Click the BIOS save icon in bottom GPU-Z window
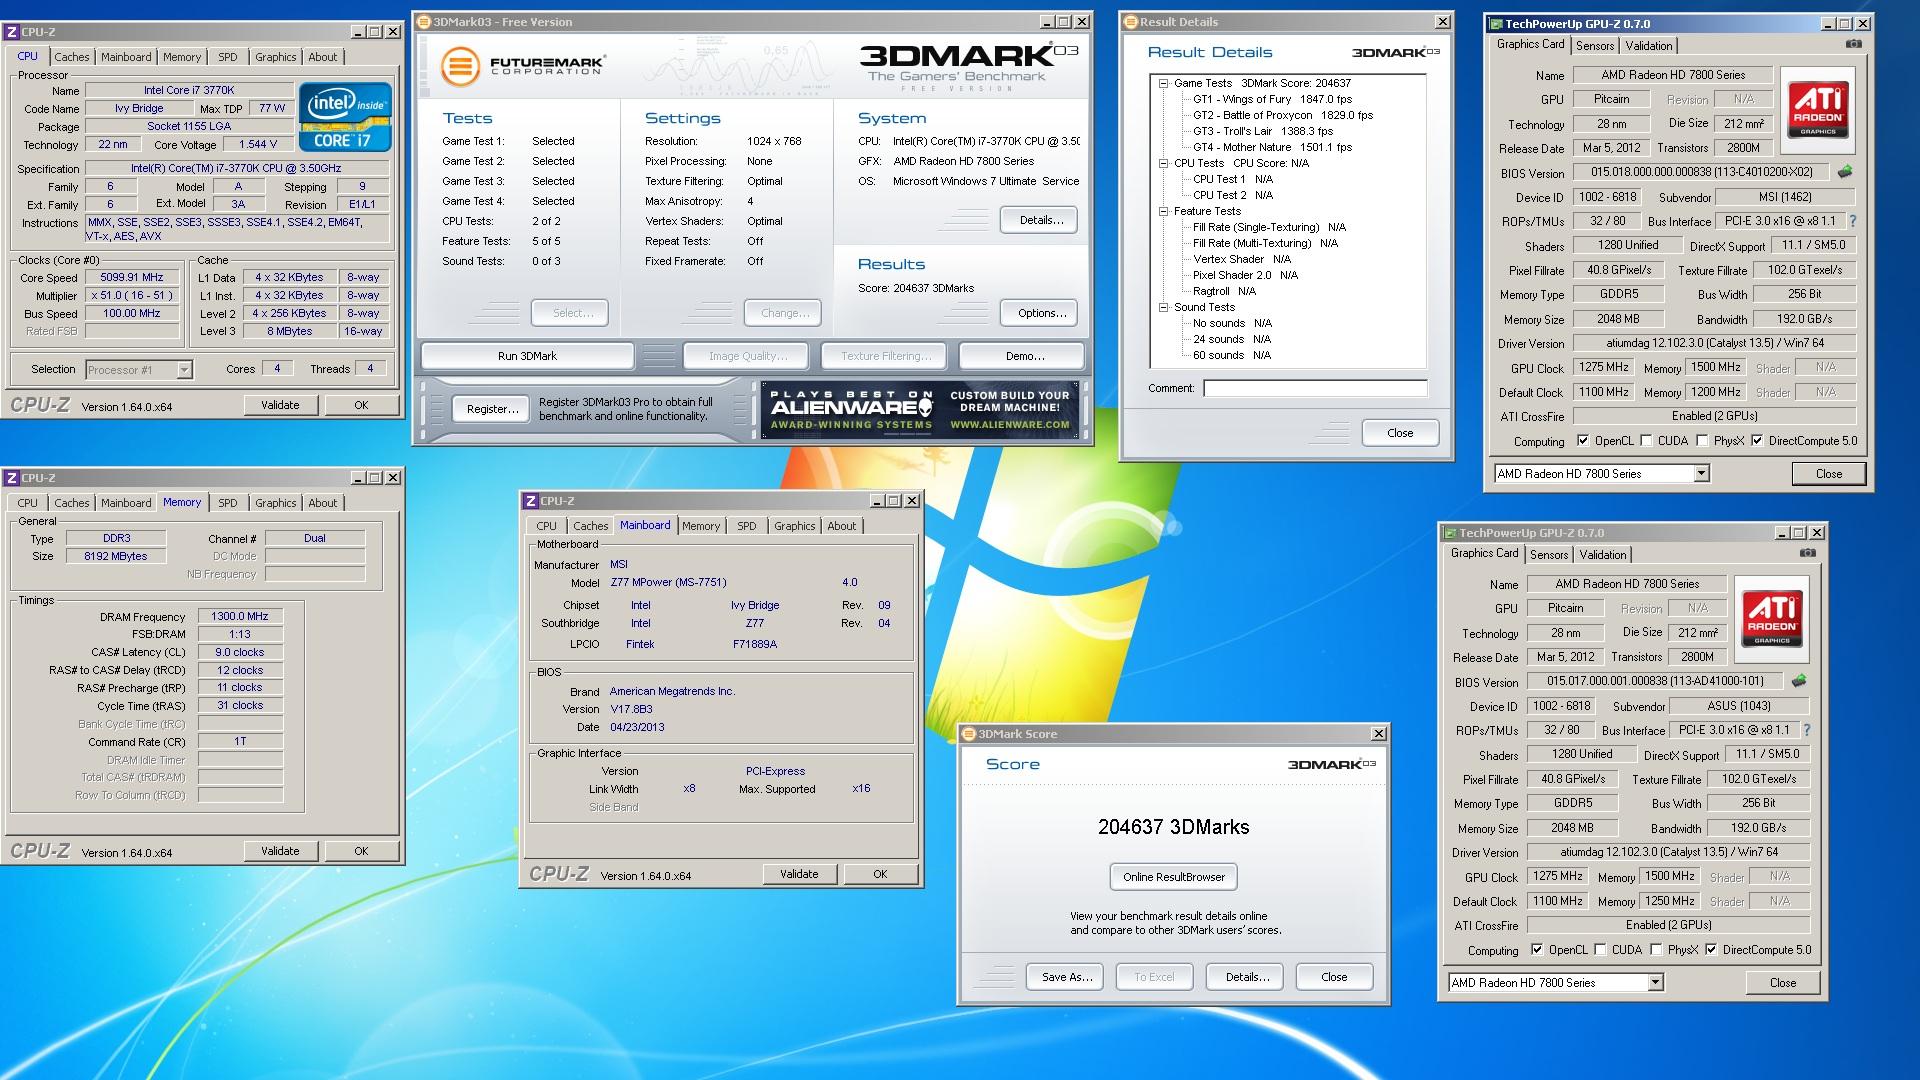This screenshot has height=1080, width=1920. (x=1799, y=681)
